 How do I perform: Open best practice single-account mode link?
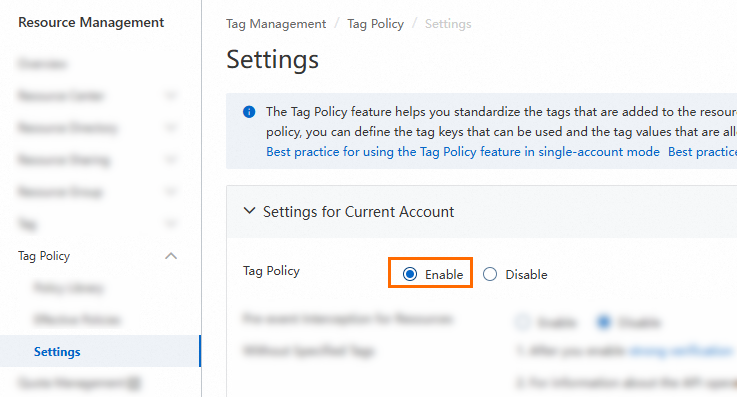coord(463,152)
